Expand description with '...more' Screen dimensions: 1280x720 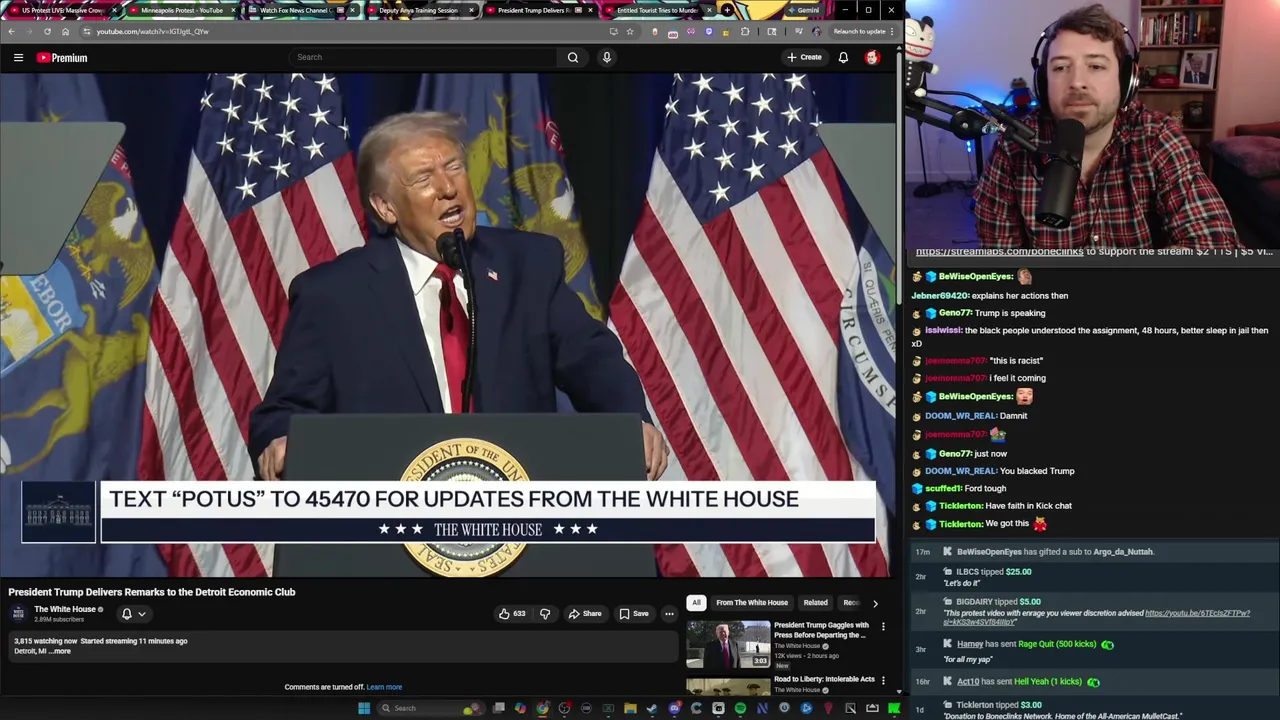[x=60, y=651]
